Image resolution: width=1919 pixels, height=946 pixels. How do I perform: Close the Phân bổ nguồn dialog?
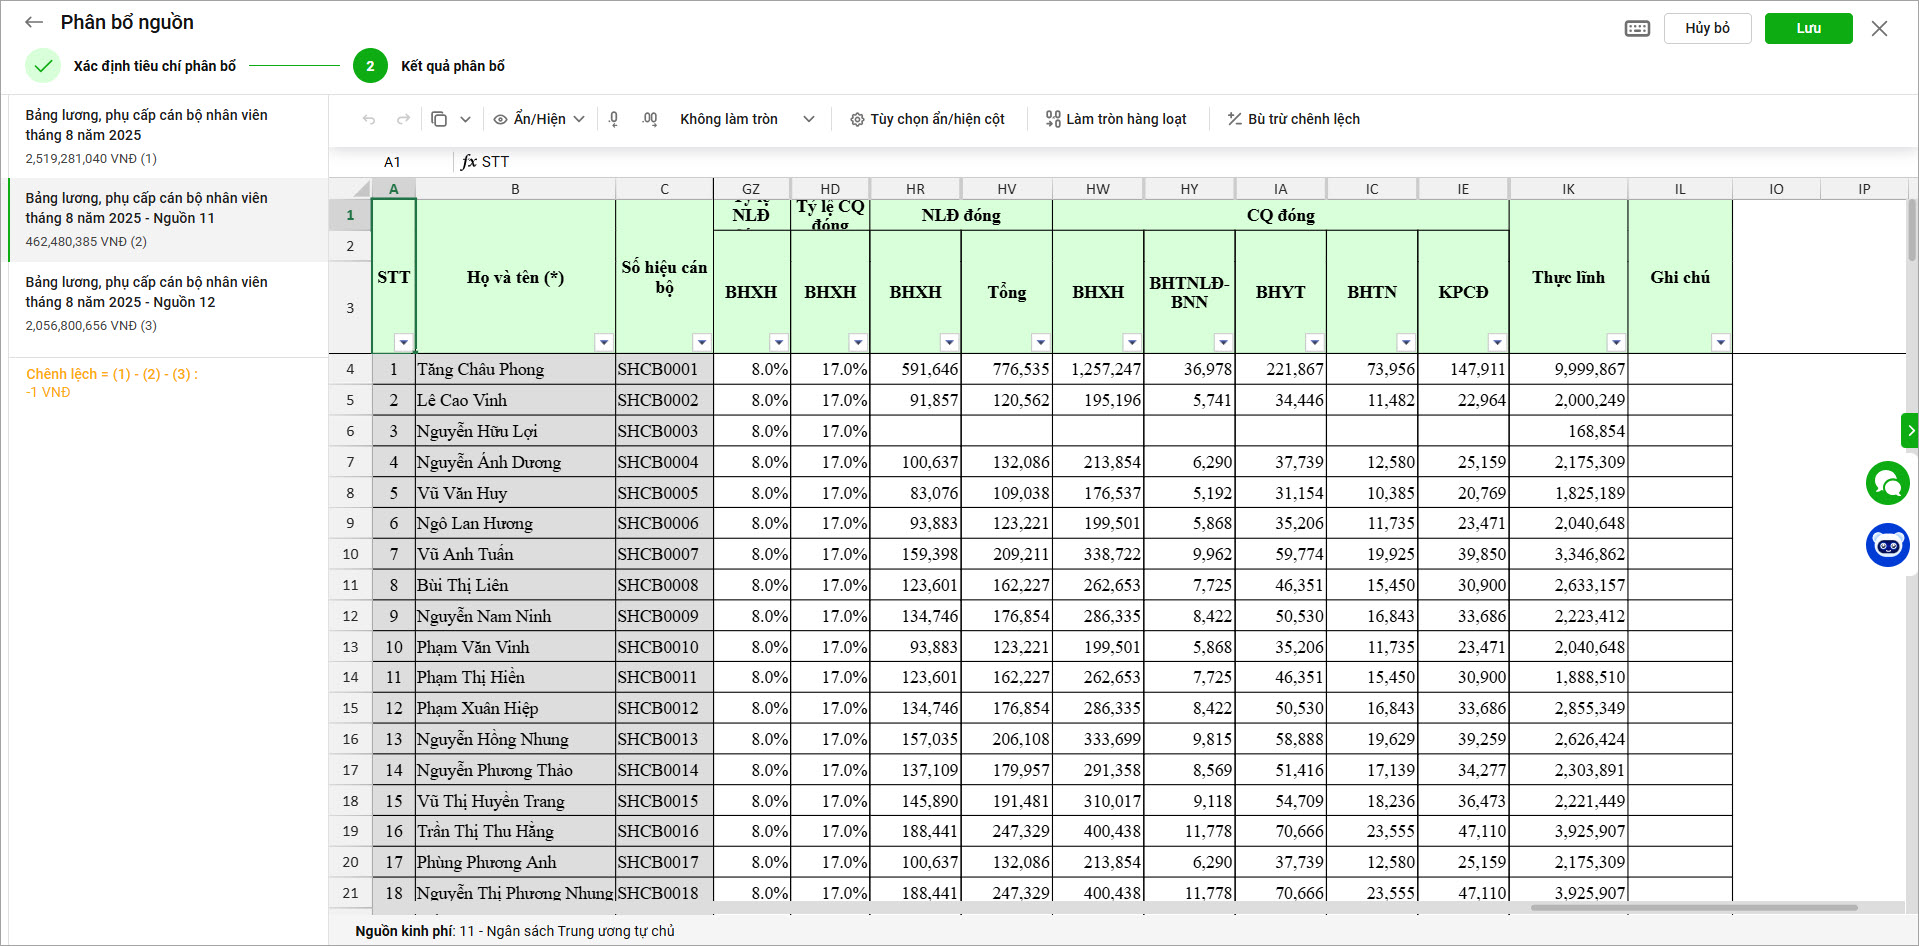1879,28
